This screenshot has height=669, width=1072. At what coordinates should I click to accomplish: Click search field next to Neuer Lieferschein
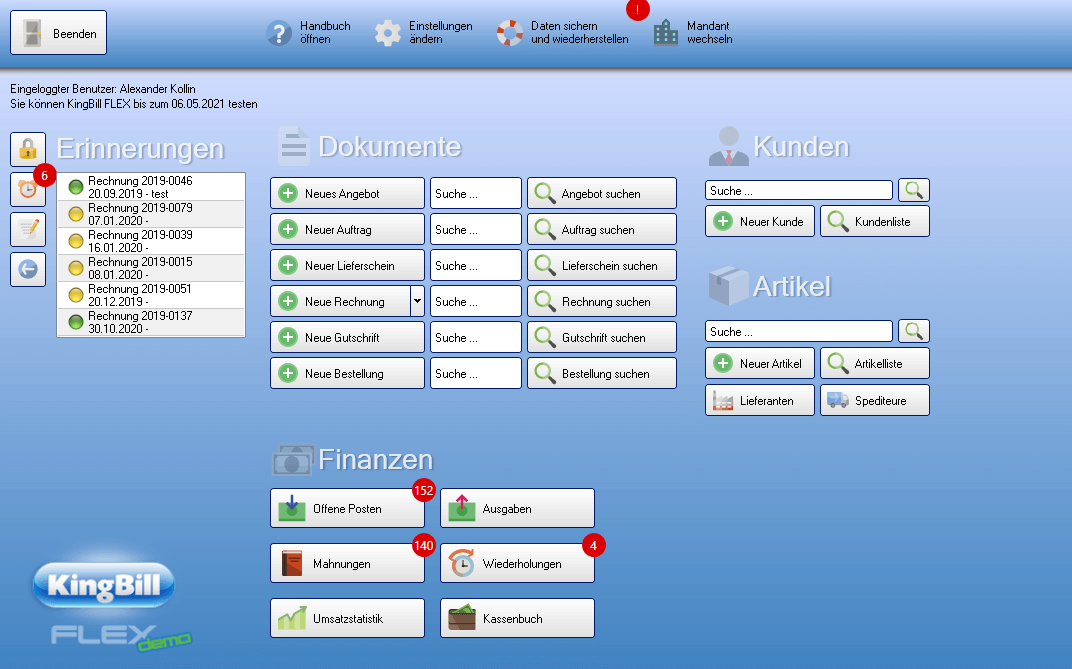pos(476,265)
